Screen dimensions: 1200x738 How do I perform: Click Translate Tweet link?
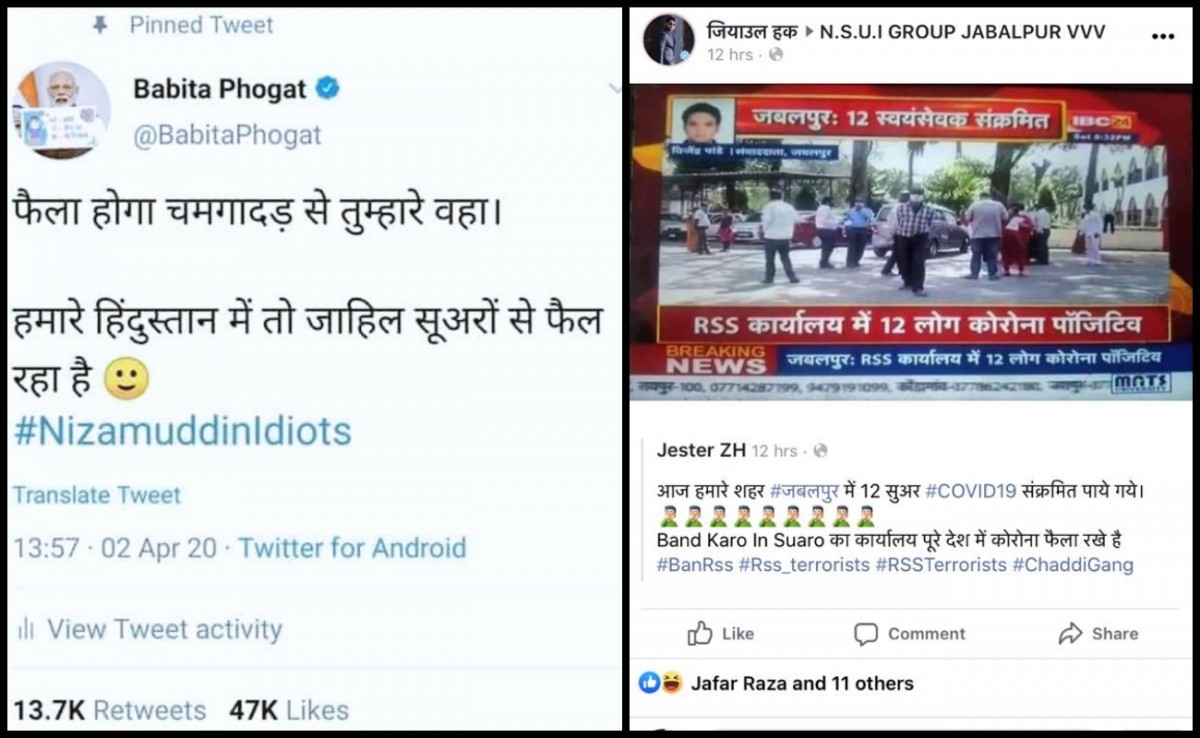pyautogui.click(x=97, y=495)
